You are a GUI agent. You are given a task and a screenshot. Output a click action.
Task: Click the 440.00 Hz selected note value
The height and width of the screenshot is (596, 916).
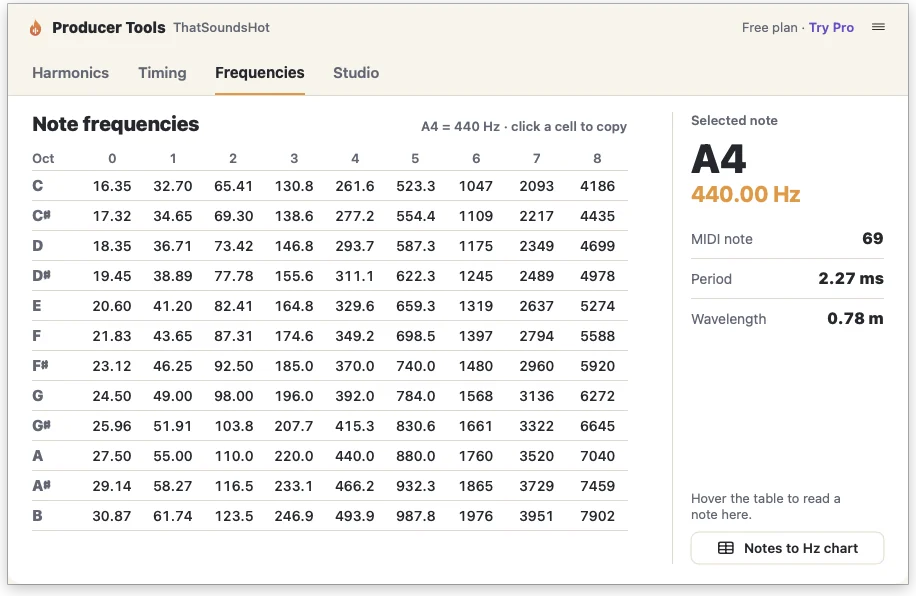[745, 195]
